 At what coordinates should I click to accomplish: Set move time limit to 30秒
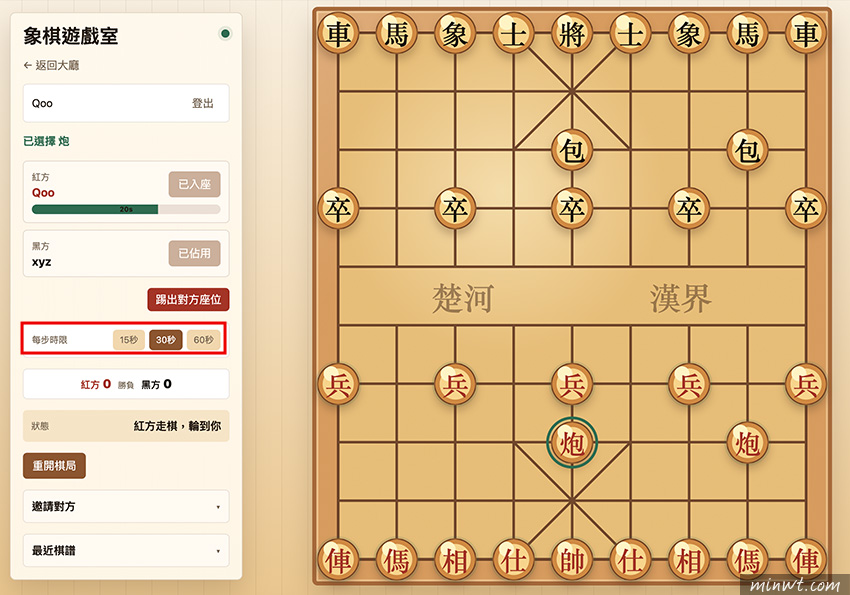(165, 340)
